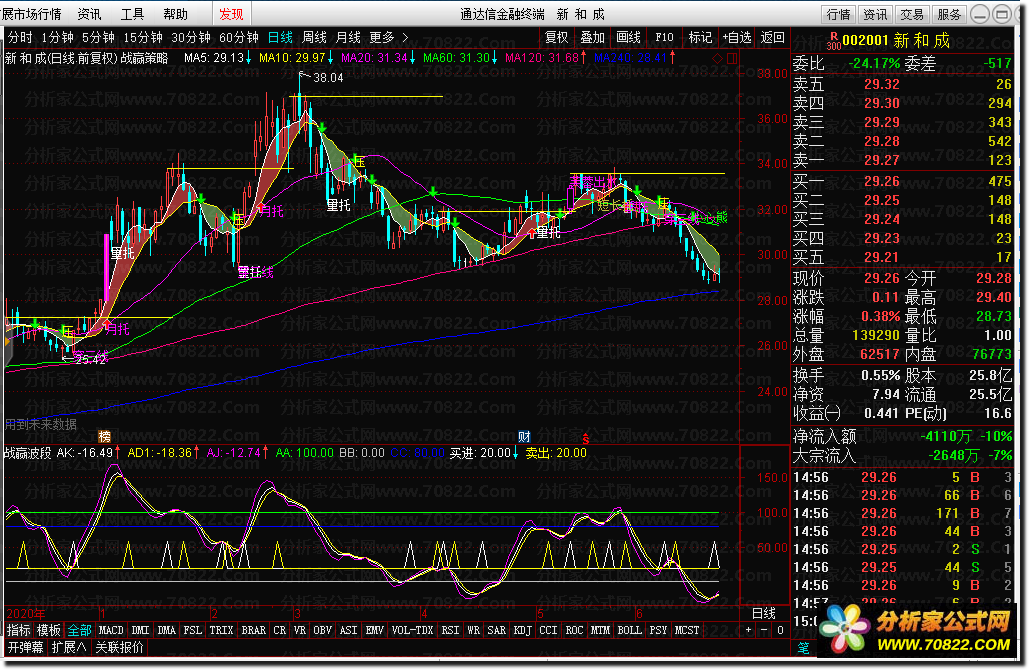Image resolution: width=1030 pixels, height=670 pixels.
Task: Open the 资讯 menu in menu bar
Action: coord(89,14)
